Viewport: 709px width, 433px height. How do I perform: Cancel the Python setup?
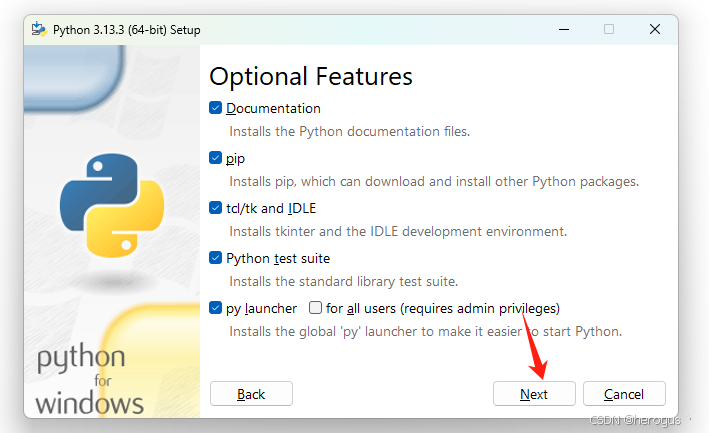[x=624, y=394]
